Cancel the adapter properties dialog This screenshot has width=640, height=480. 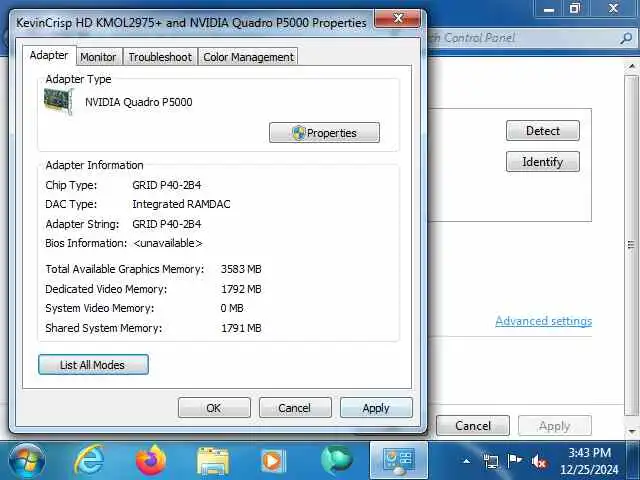click(x=295, y=408)
